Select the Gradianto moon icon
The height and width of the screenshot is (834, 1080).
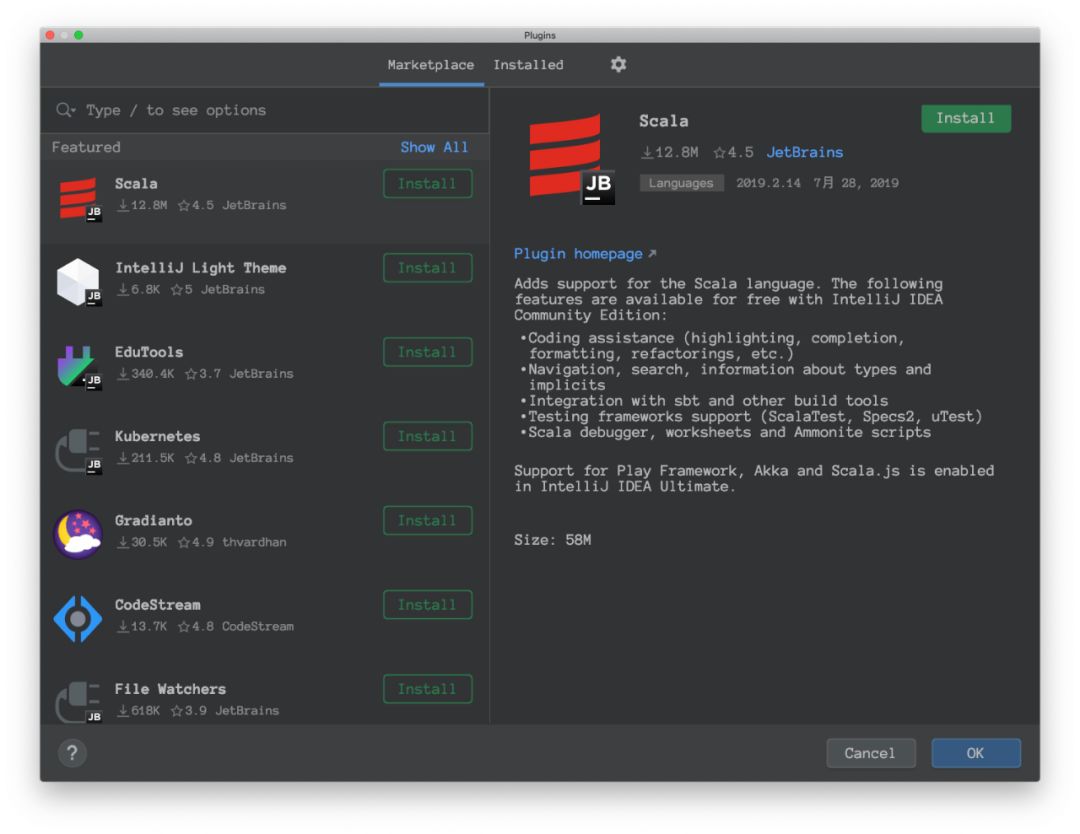tap(78, 534)
